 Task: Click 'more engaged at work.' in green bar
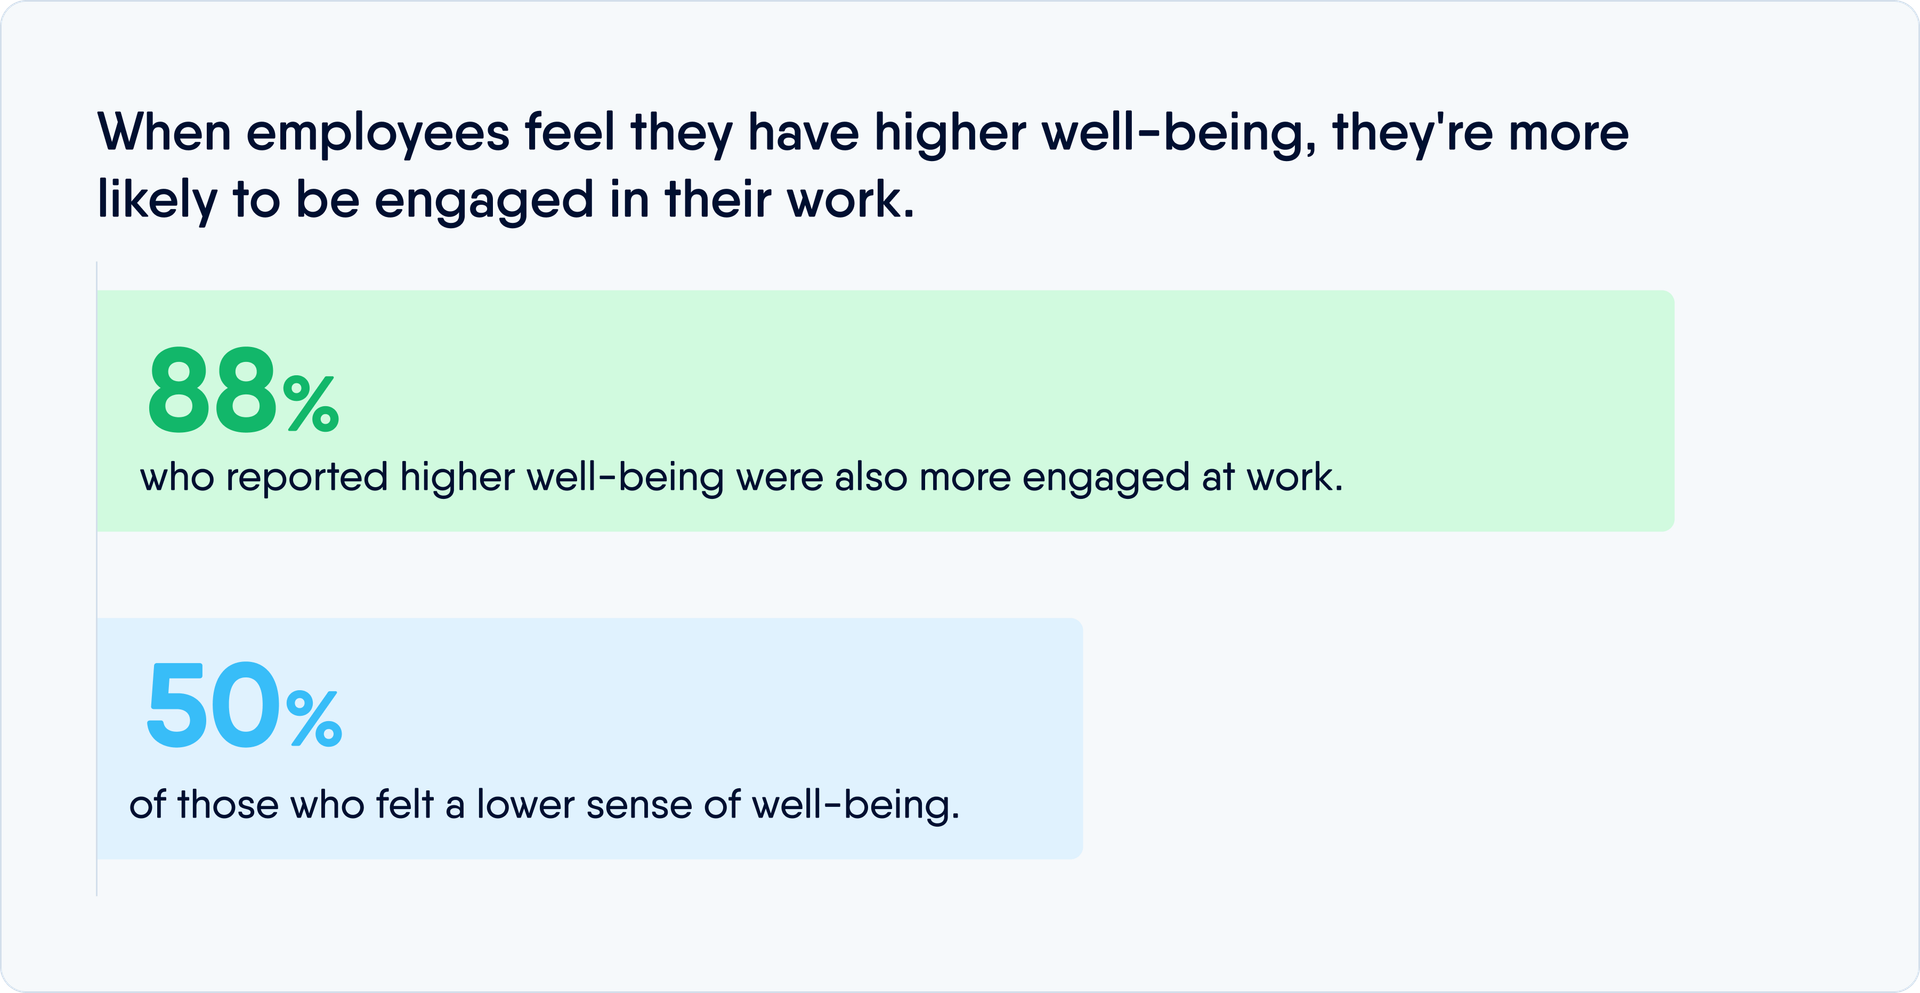(x=1130, y=478)
